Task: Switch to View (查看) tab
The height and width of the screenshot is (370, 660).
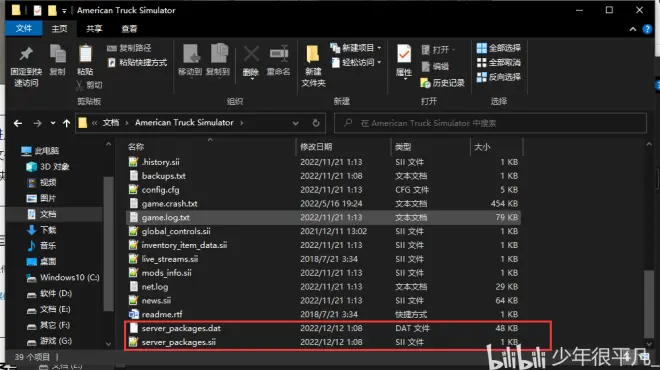Action: click(x=129, y=29)
